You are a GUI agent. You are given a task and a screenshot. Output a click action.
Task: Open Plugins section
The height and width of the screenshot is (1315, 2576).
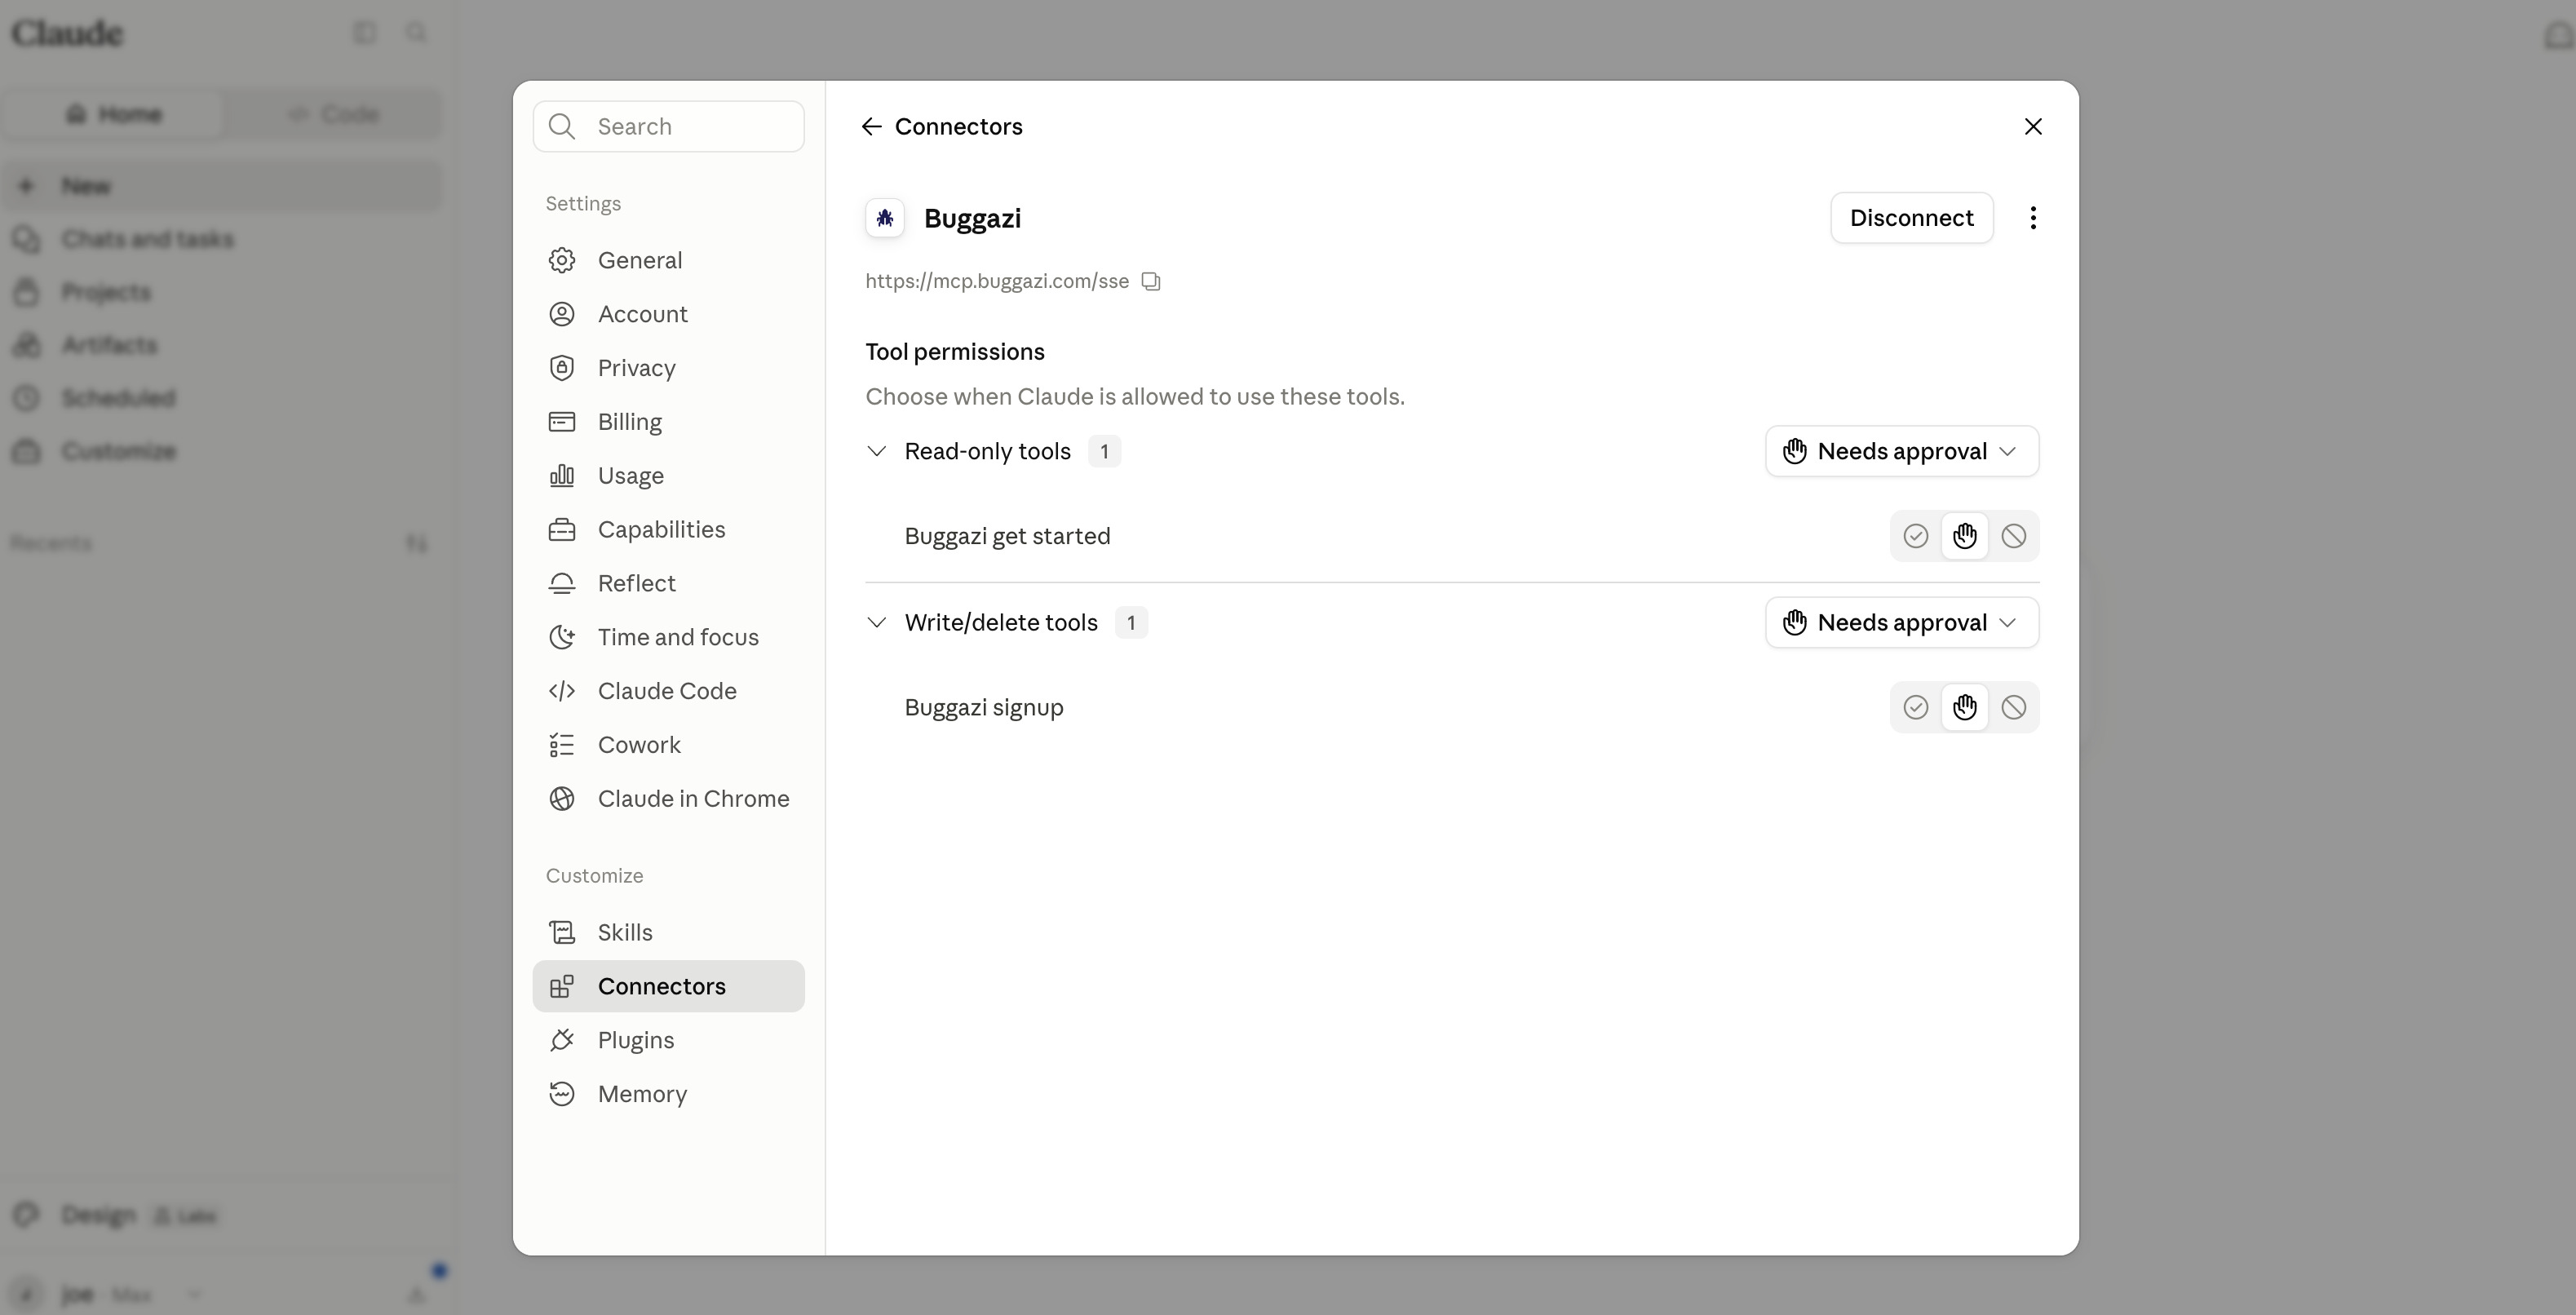pyautogui.click(x=668, y=1041)
